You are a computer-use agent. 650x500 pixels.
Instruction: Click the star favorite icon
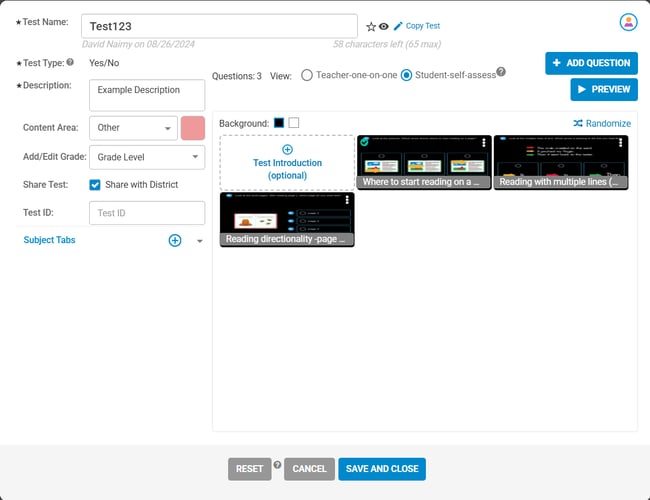pos(371,26)
